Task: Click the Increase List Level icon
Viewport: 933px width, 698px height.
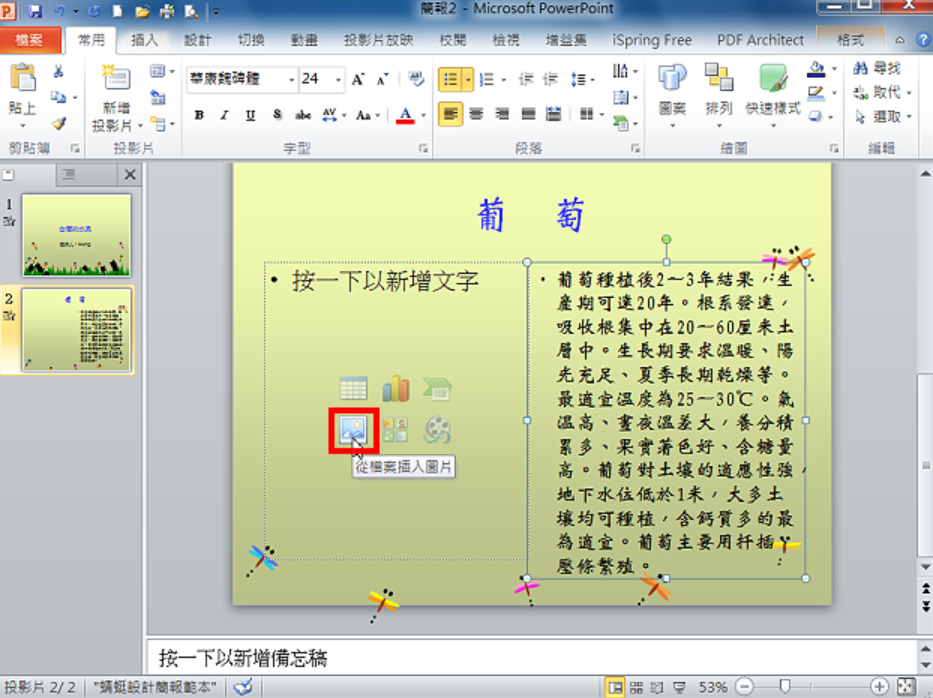Action: 550,79
